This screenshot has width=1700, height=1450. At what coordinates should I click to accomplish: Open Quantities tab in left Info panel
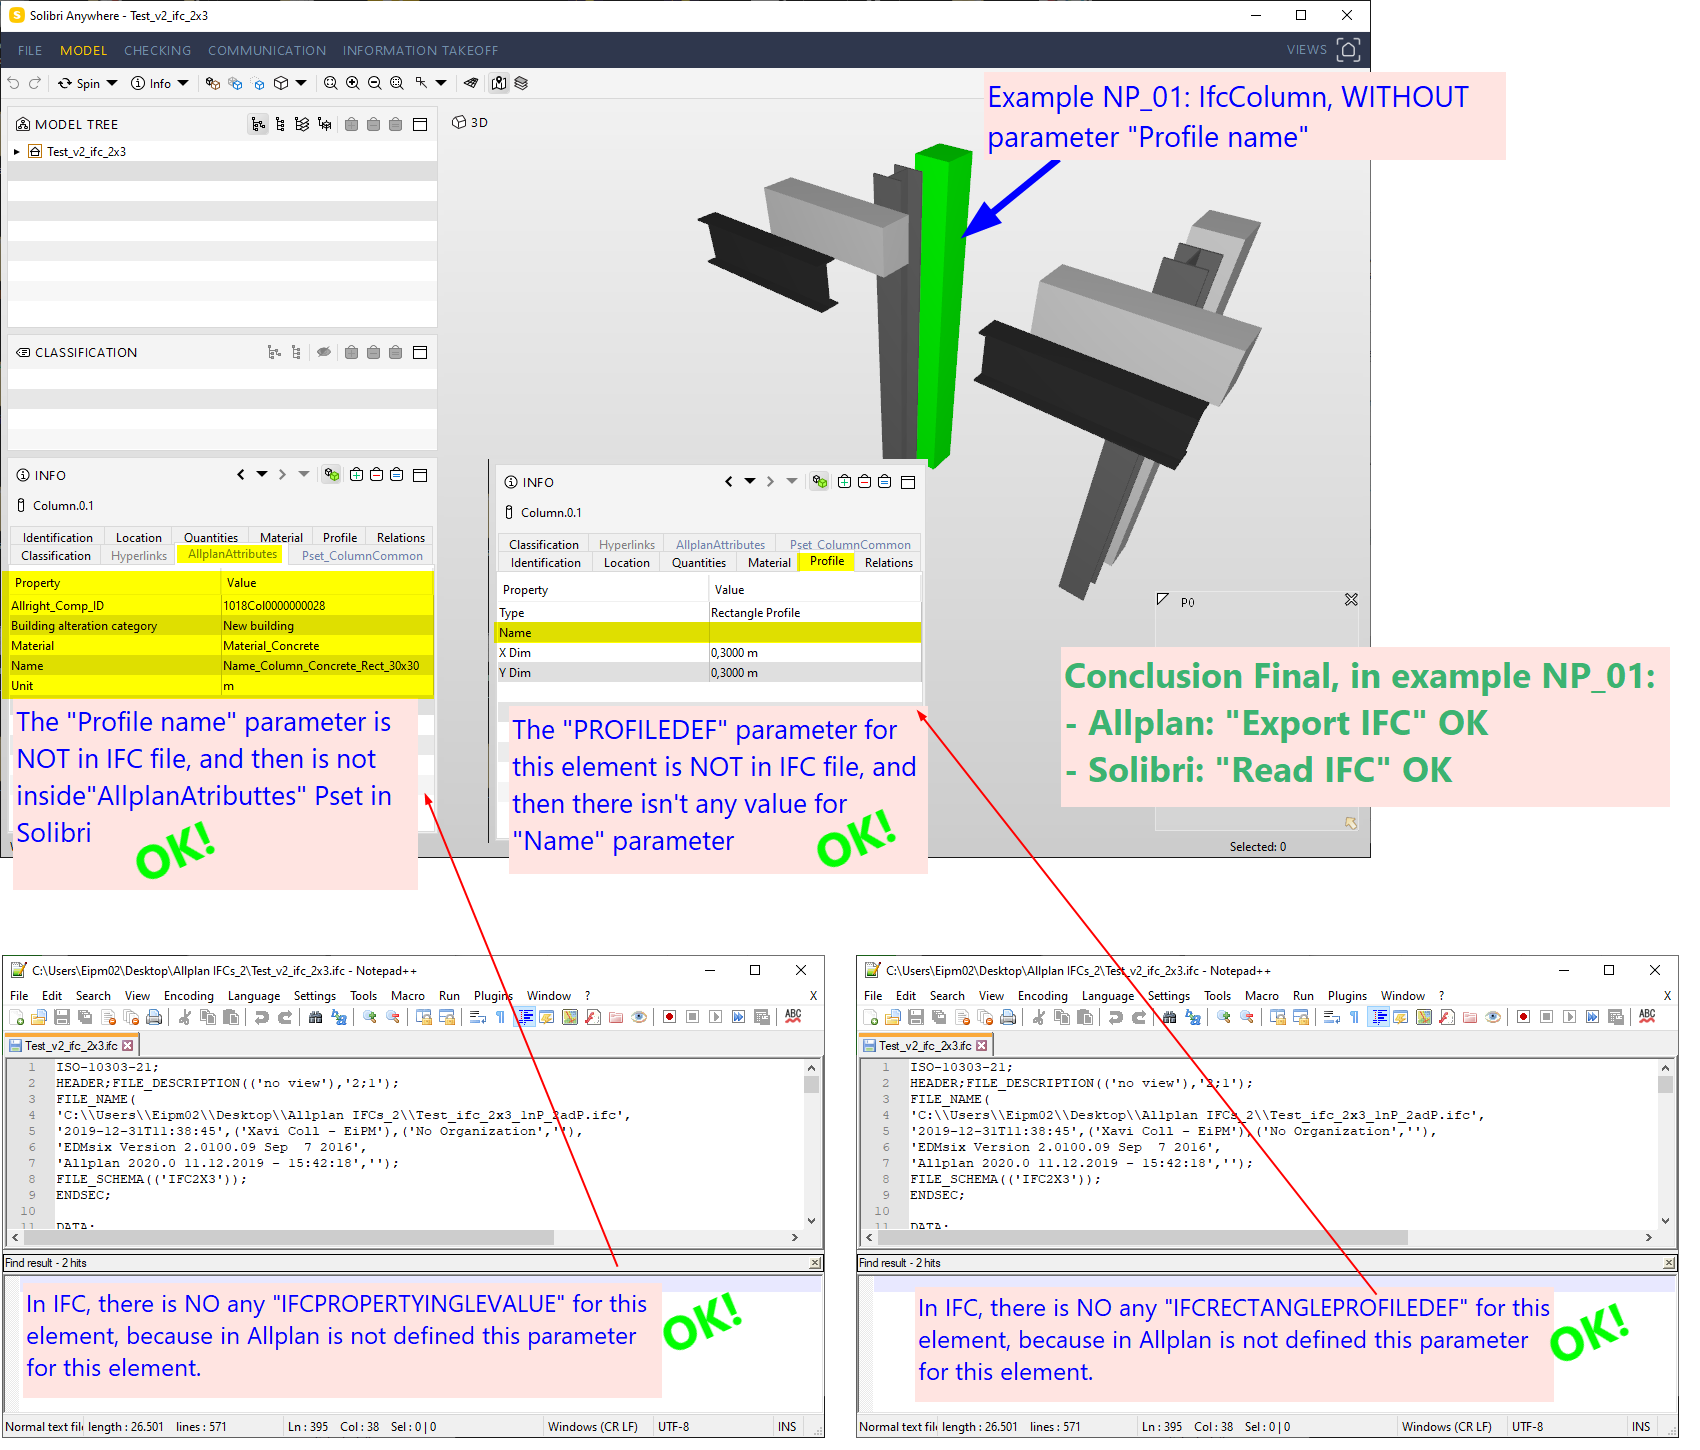211,538
